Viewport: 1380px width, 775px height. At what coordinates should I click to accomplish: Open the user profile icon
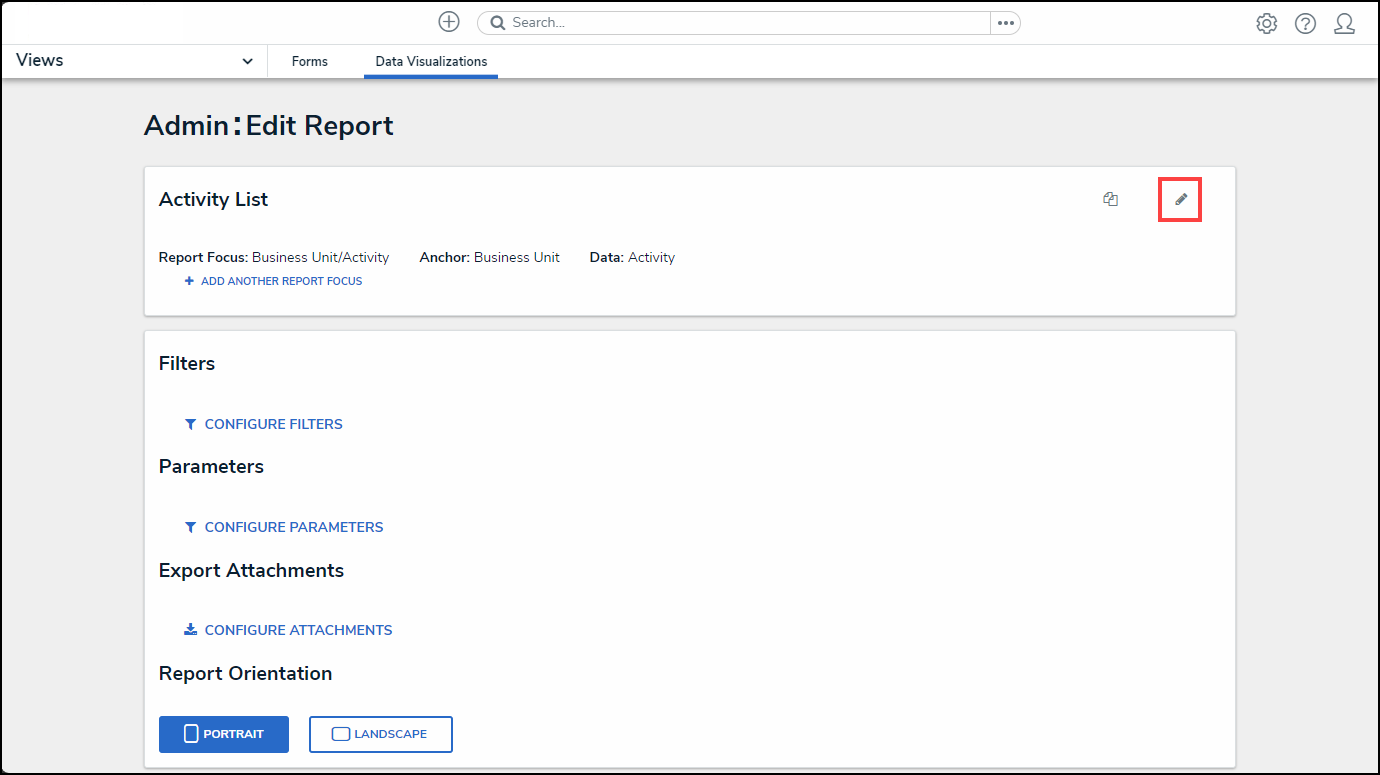point(1344,24)
